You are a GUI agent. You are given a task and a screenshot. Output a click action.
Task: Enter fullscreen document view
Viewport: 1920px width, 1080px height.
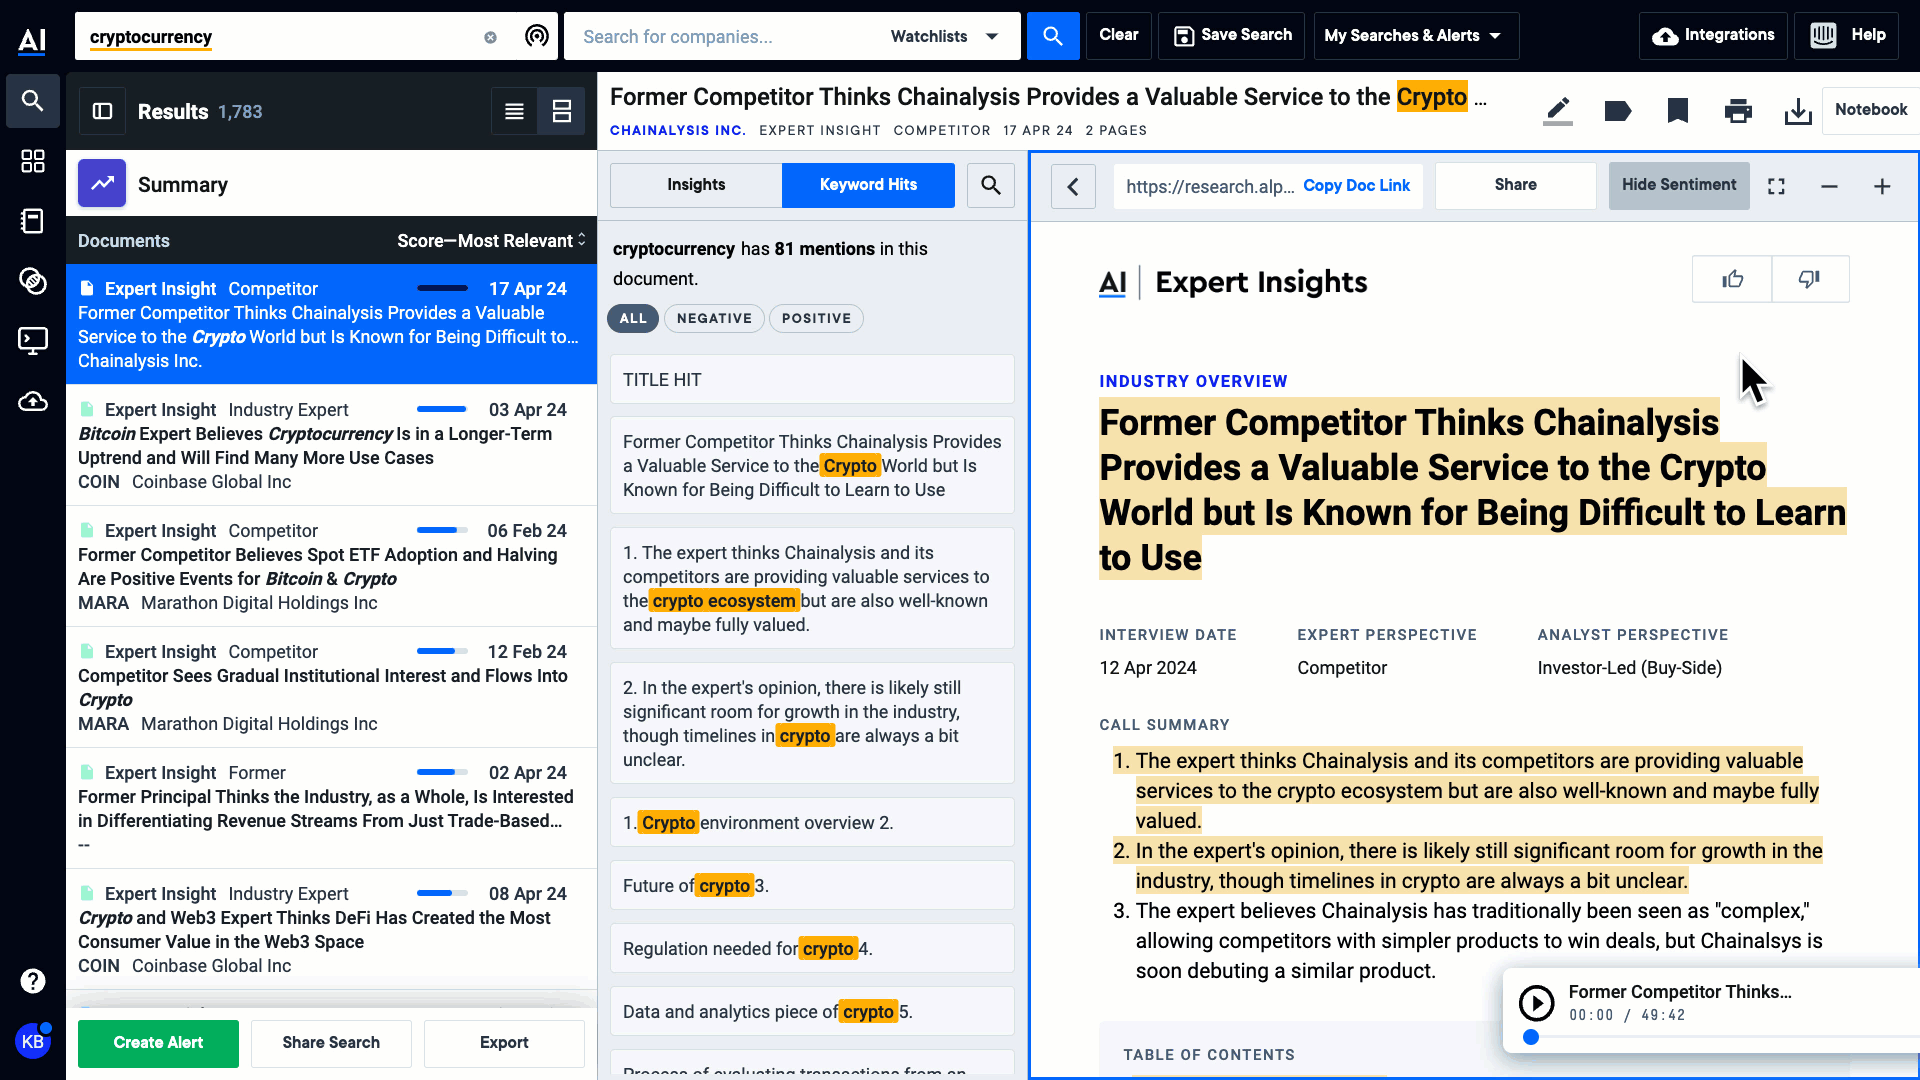coord(1776,186)
